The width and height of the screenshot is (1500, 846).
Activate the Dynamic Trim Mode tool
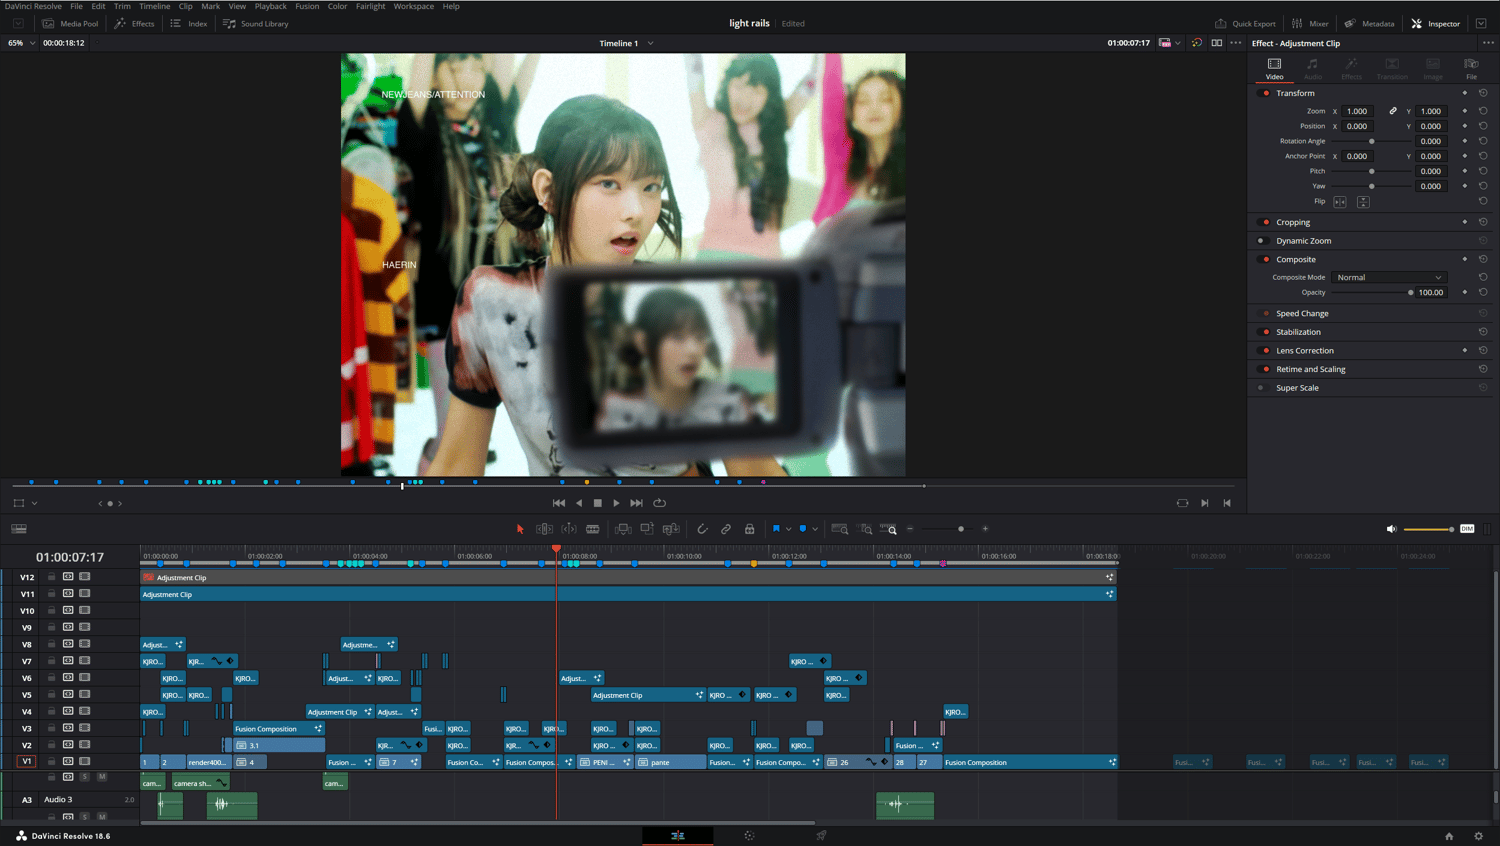point(569,529)
